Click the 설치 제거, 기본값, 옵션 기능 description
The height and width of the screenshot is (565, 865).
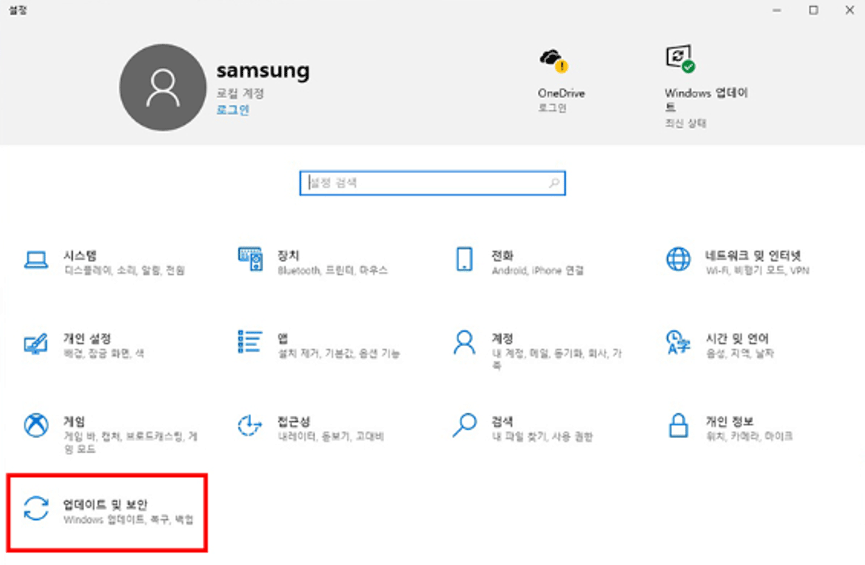[x=339, y=353]
